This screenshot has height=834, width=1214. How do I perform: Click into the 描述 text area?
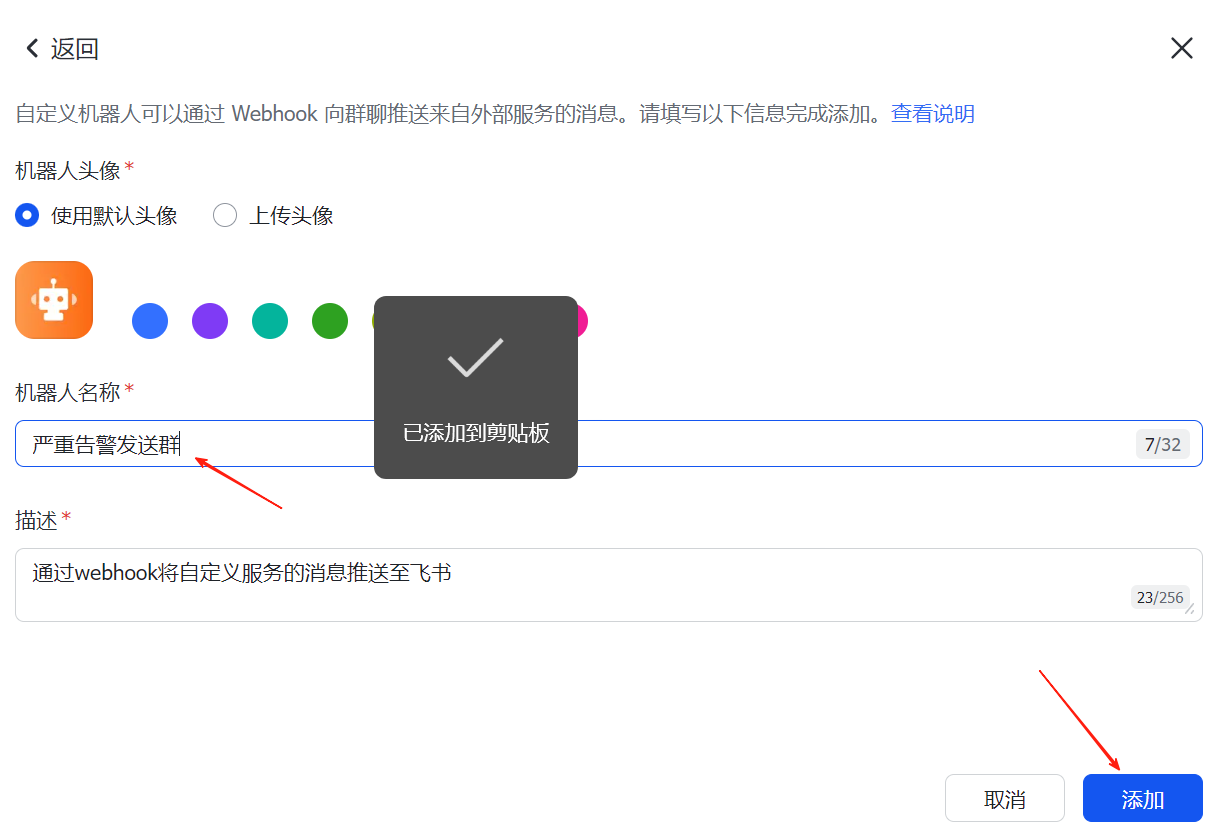(x=608, y=585)
